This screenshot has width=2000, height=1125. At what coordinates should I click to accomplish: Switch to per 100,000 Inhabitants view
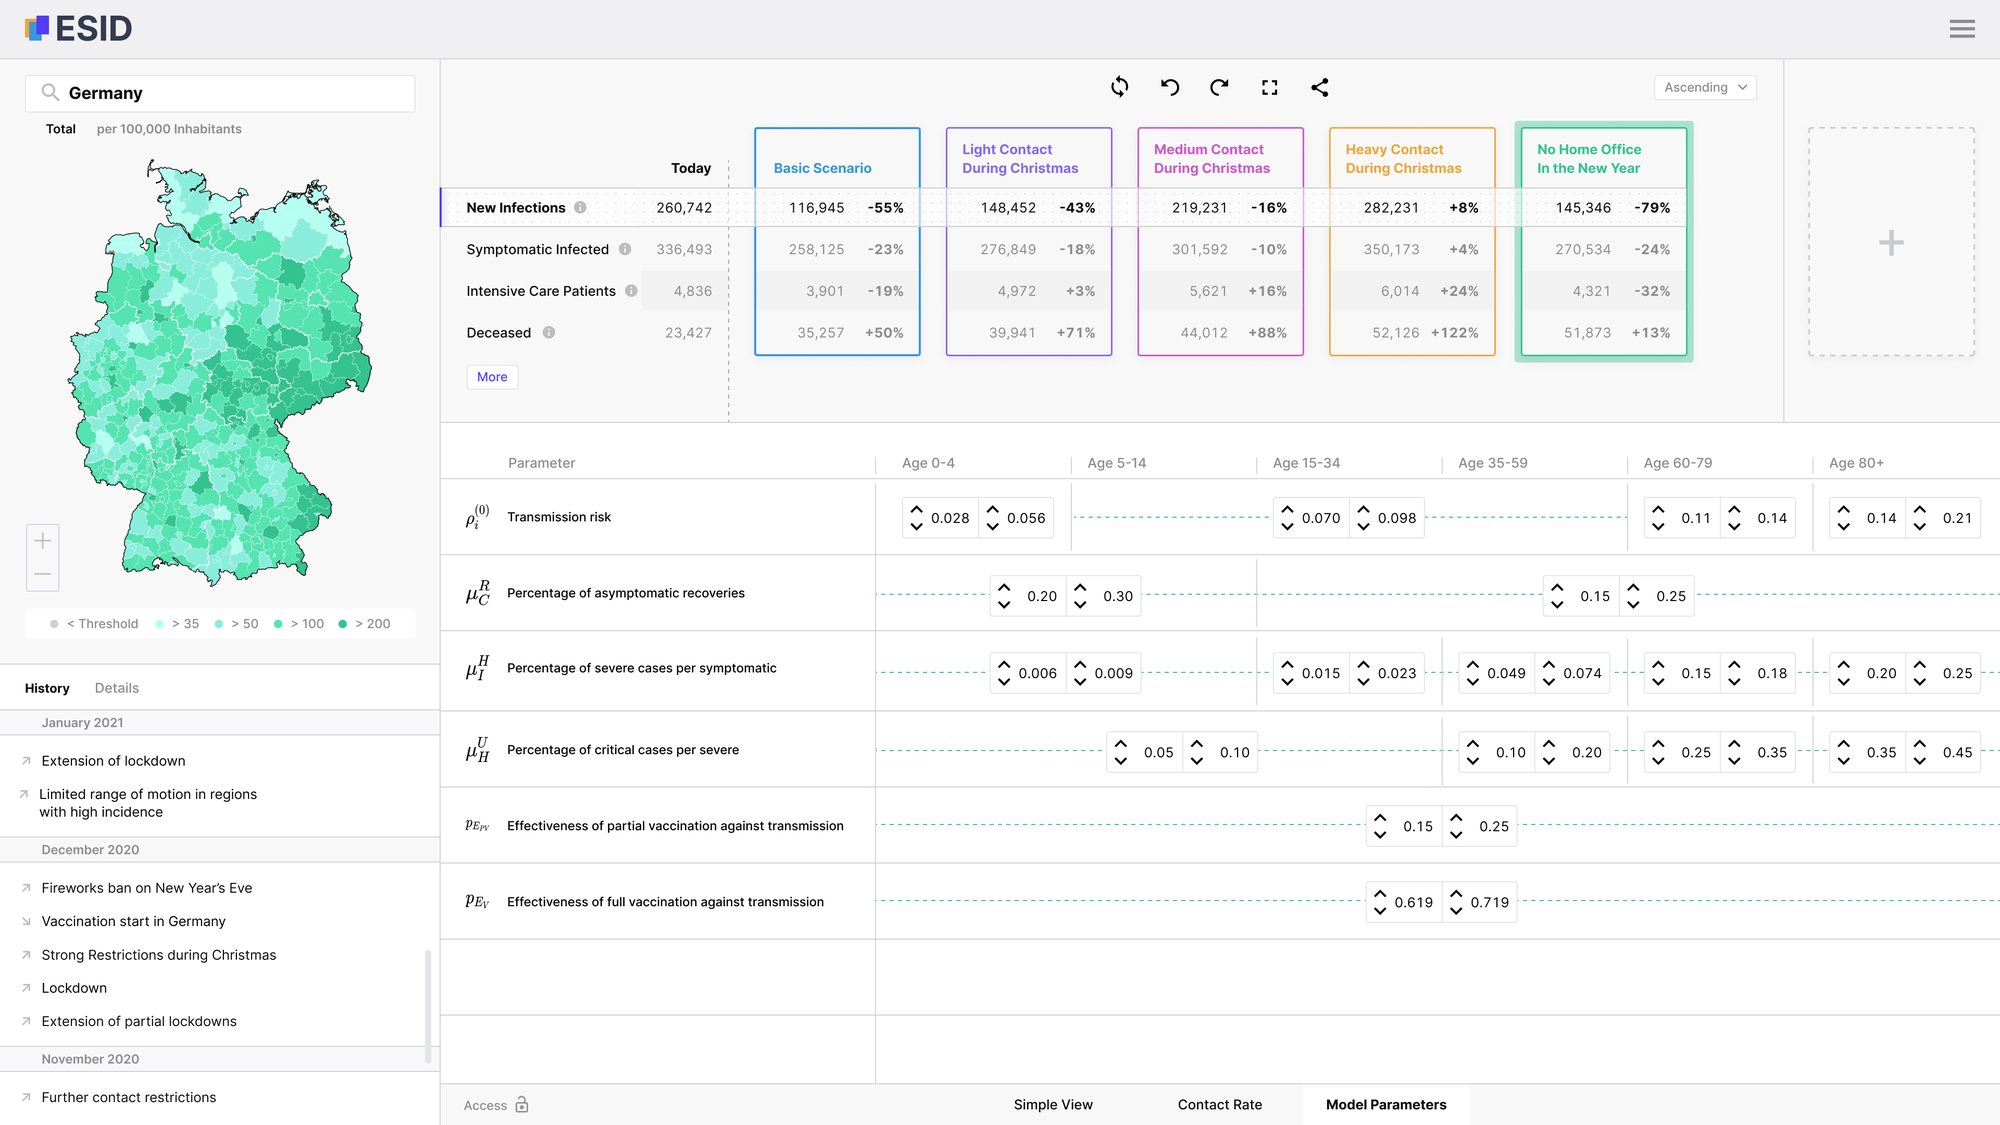click(169, 129)
